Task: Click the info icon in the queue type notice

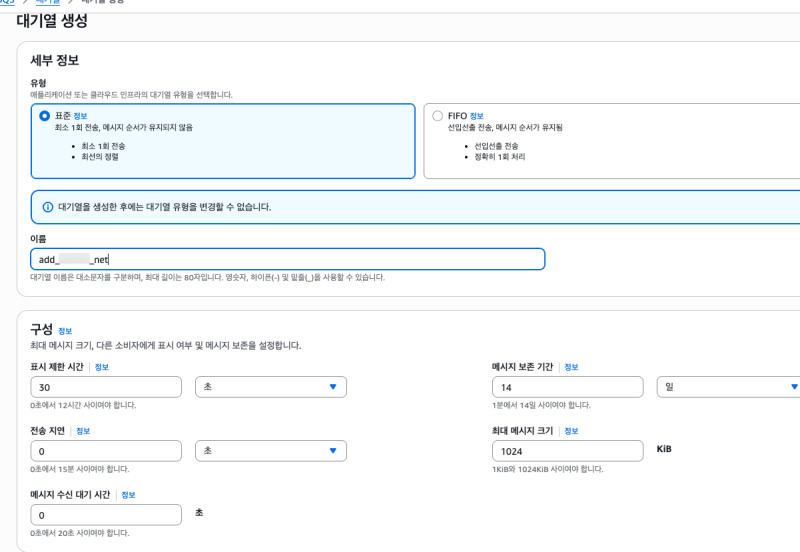Action: click(x=47, y=207)
